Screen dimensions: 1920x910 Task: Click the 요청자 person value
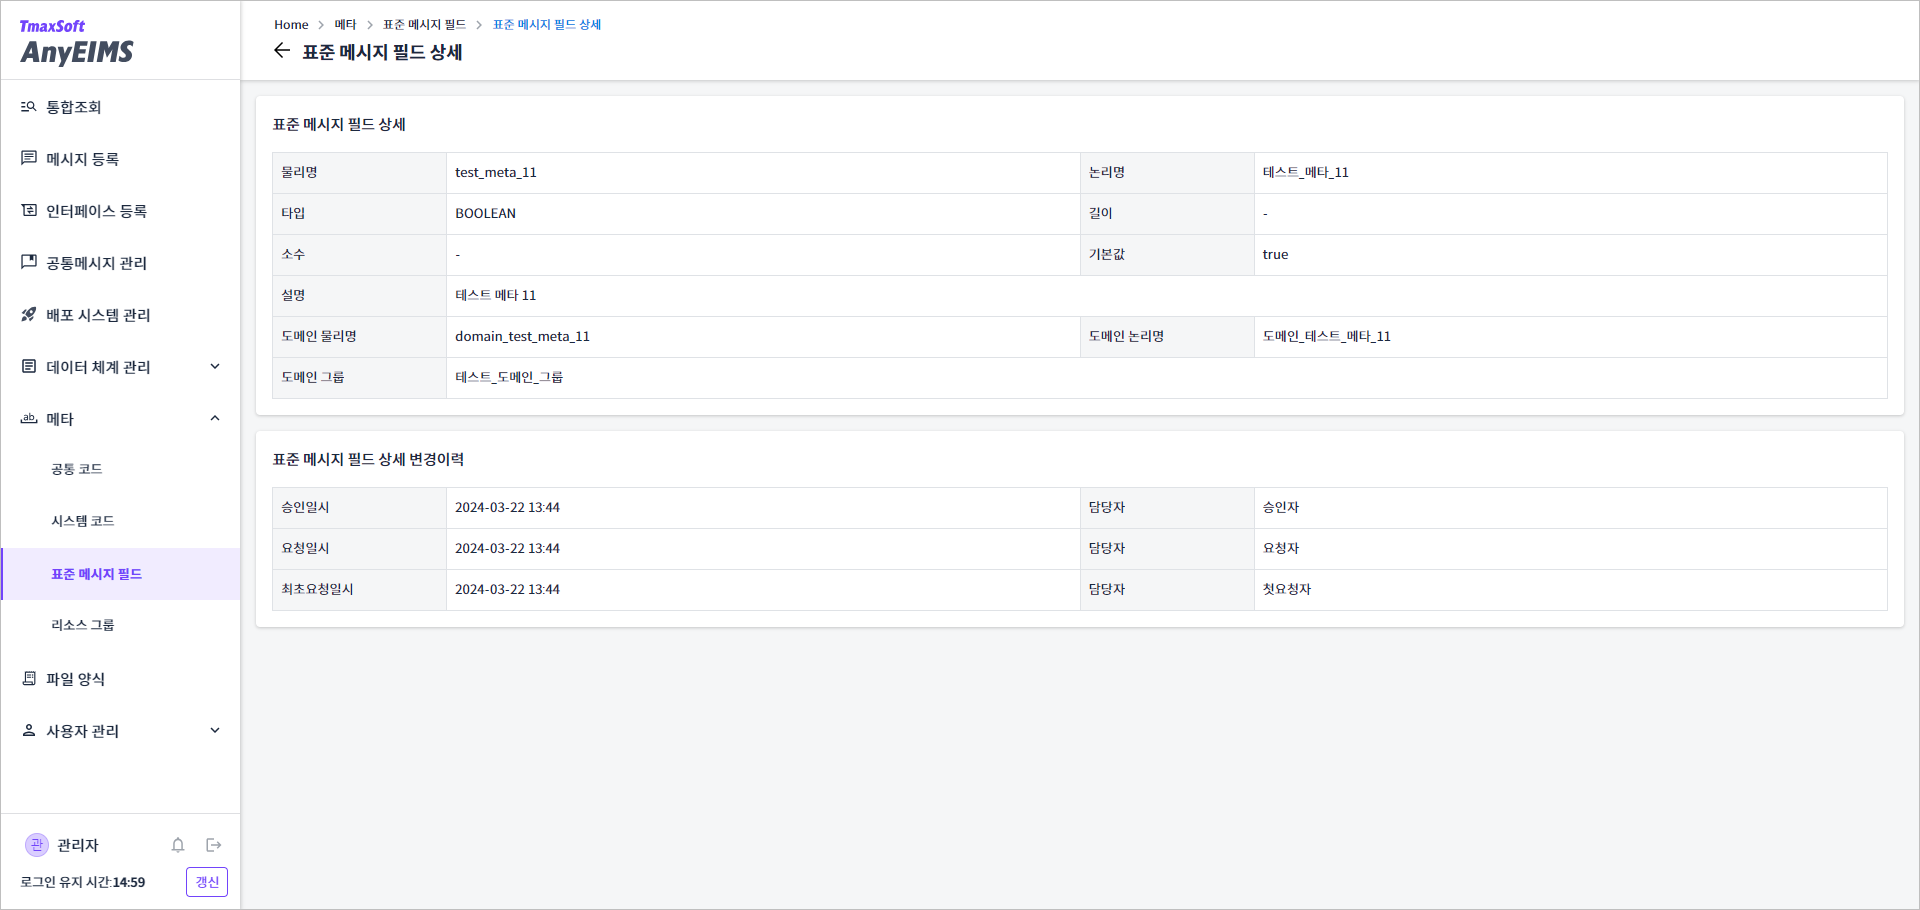(1280, 548)
